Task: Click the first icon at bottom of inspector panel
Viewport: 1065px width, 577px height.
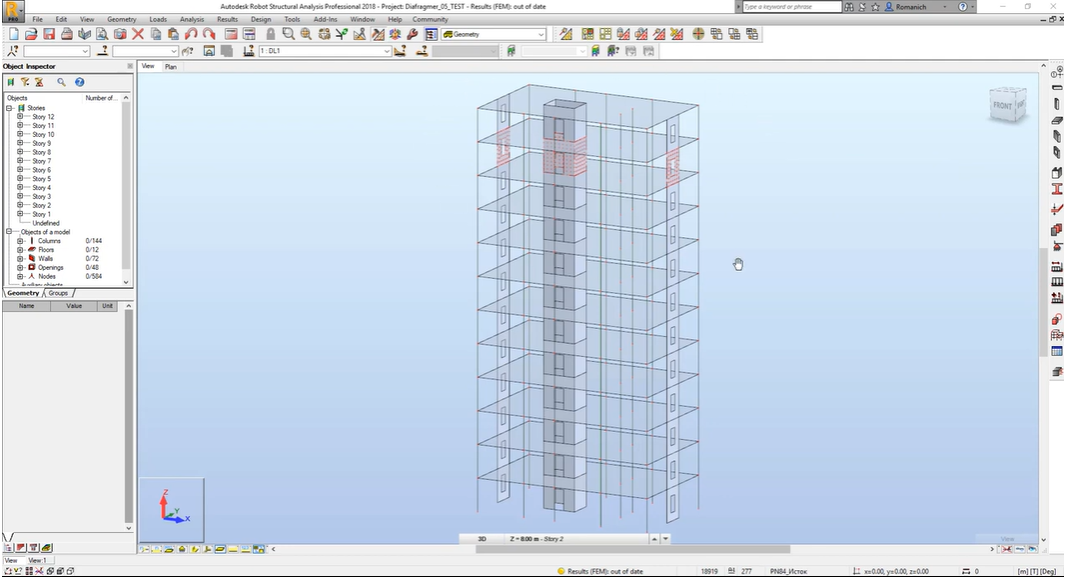Action: pos(8,548)
